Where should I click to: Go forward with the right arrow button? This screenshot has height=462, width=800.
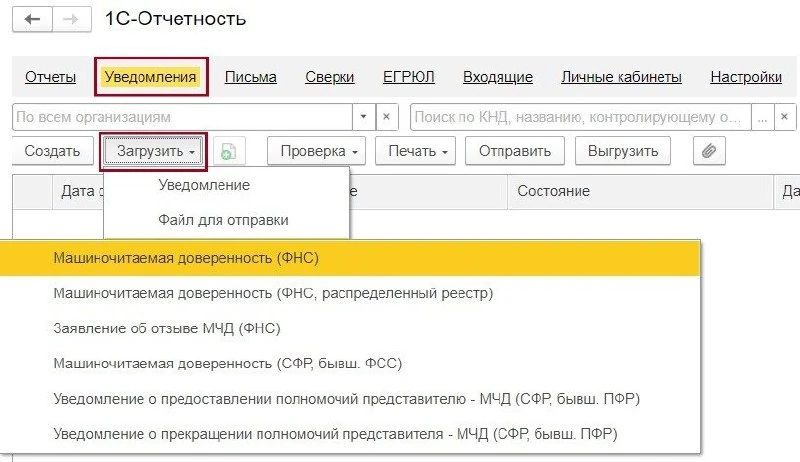71,19
